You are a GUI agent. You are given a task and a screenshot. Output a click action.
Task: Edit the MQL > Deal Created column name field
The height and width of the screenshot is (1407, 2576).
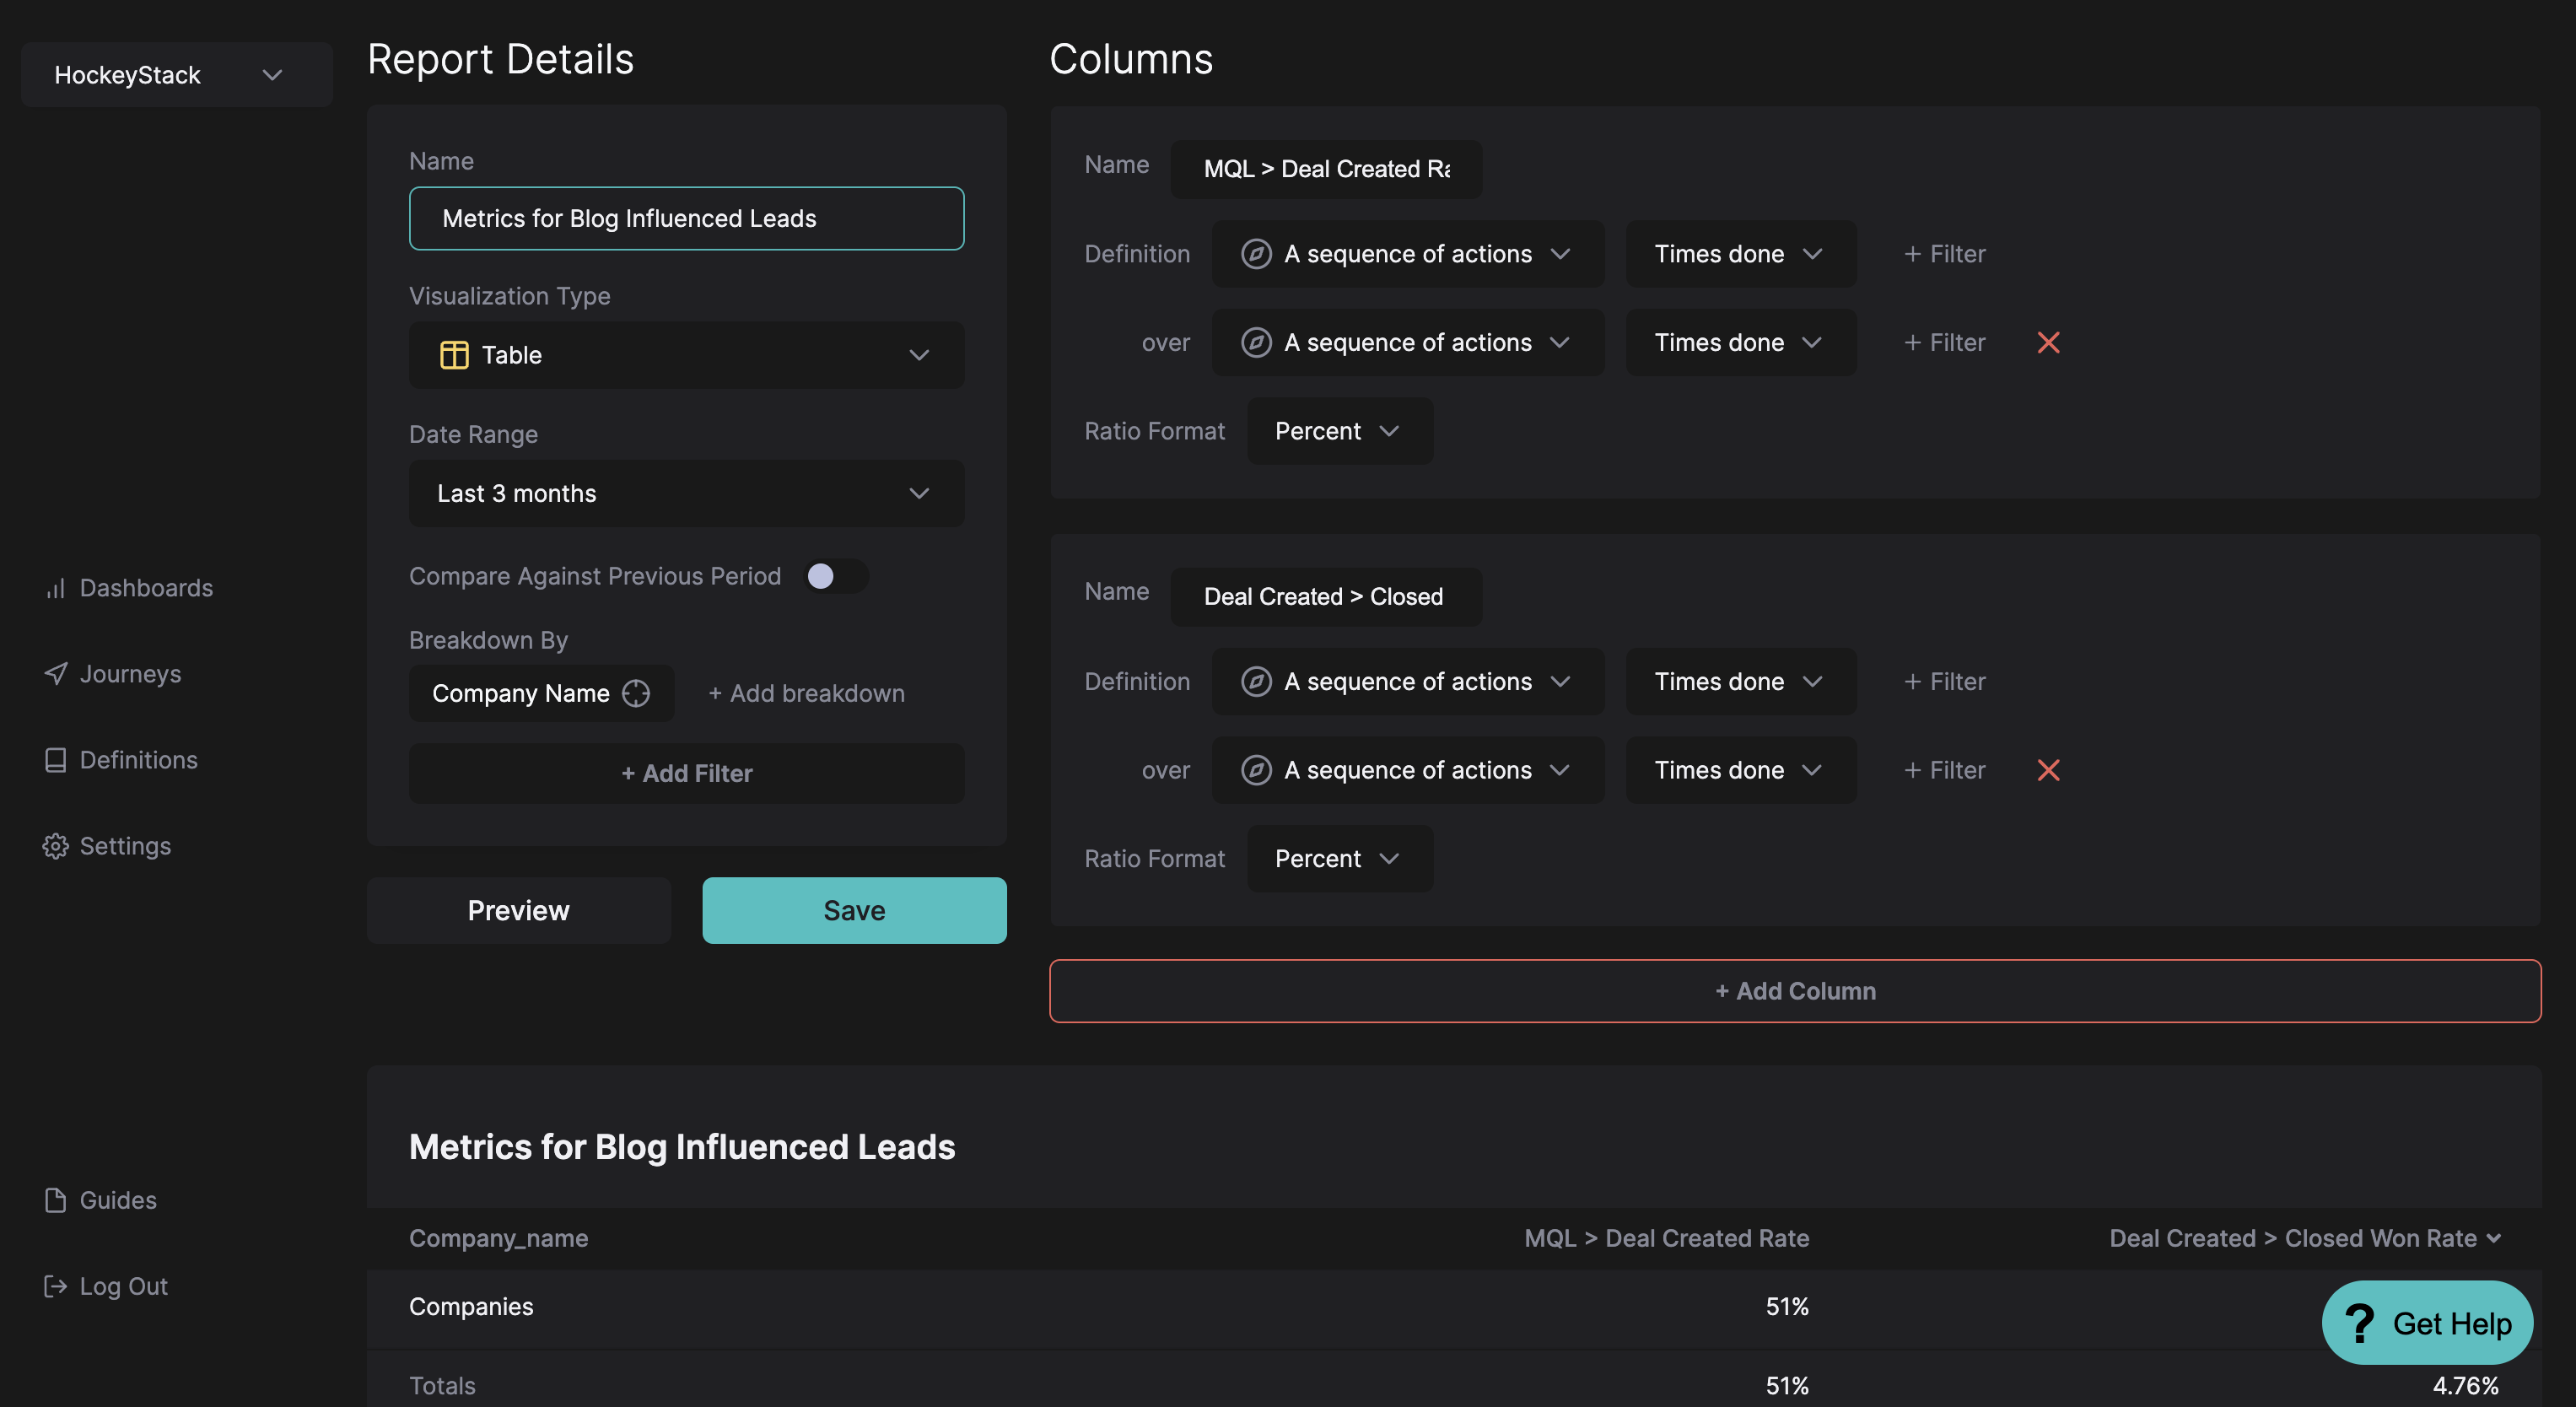(x=1326, y=169)
